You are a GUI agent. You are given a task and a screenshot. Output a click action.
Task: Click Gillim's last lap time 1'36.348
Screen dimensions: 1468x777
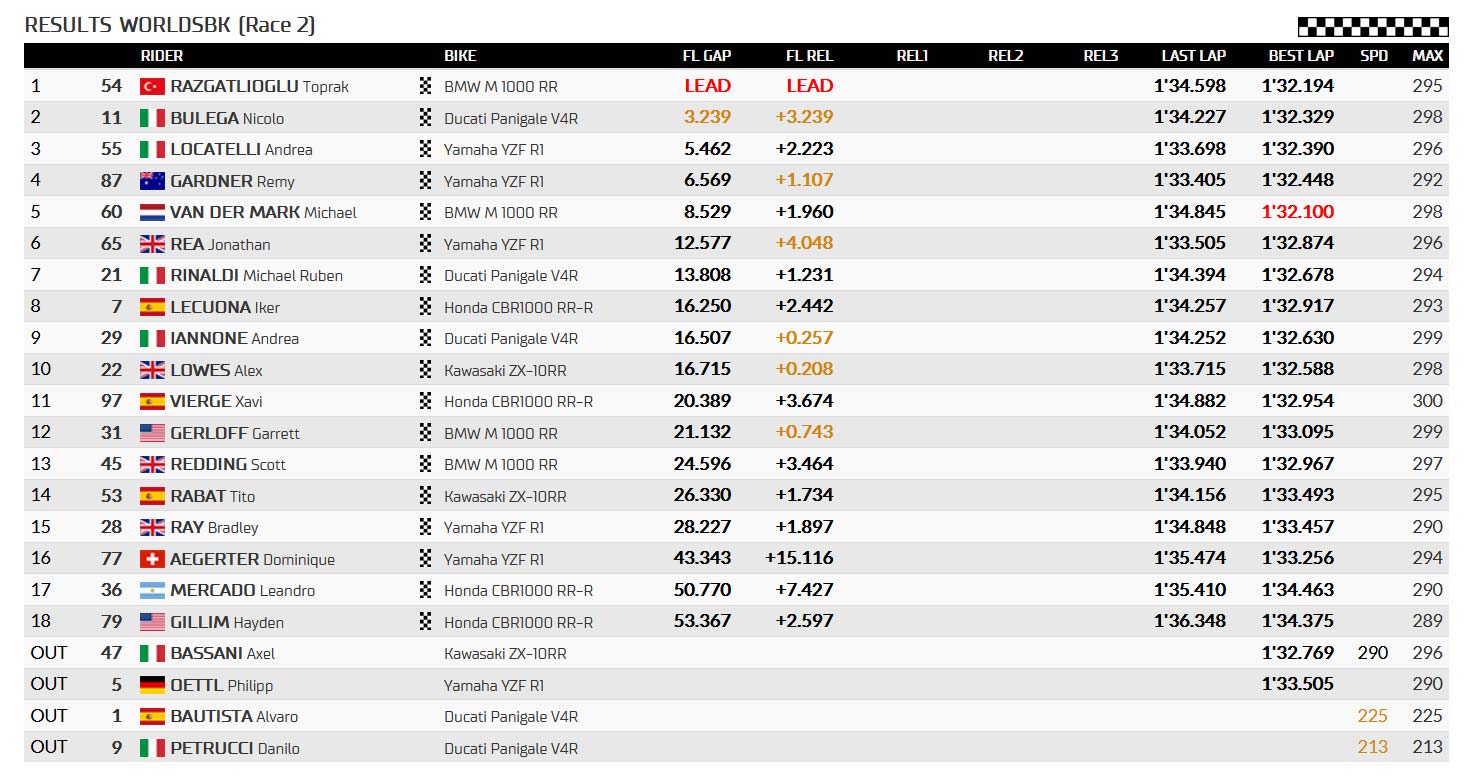click(x=1190, y=621)
